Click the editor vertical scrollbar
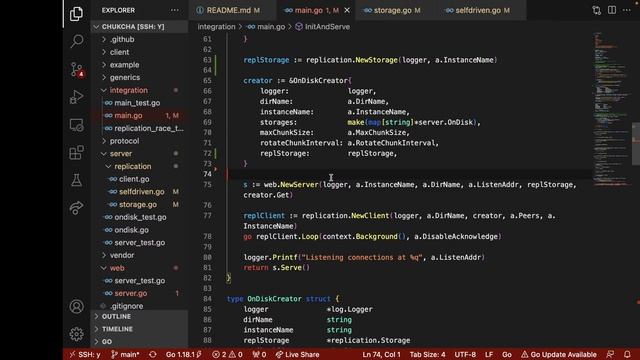The width and height of the screenshot is (640, 360). pos(636,144)
